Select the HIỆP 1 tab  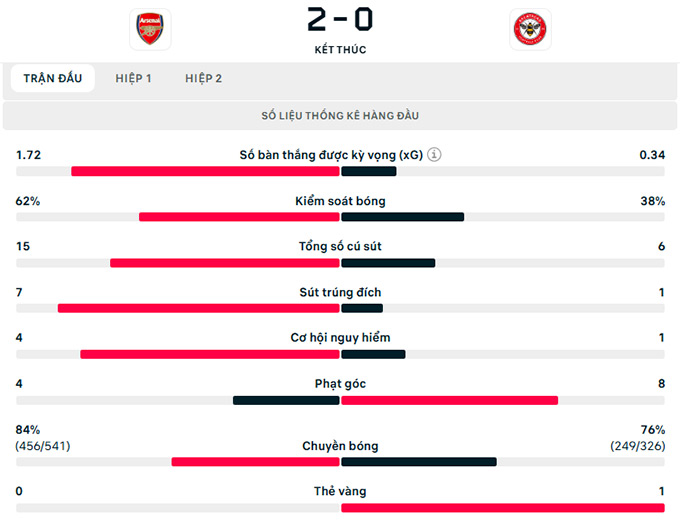coord(133,78)
